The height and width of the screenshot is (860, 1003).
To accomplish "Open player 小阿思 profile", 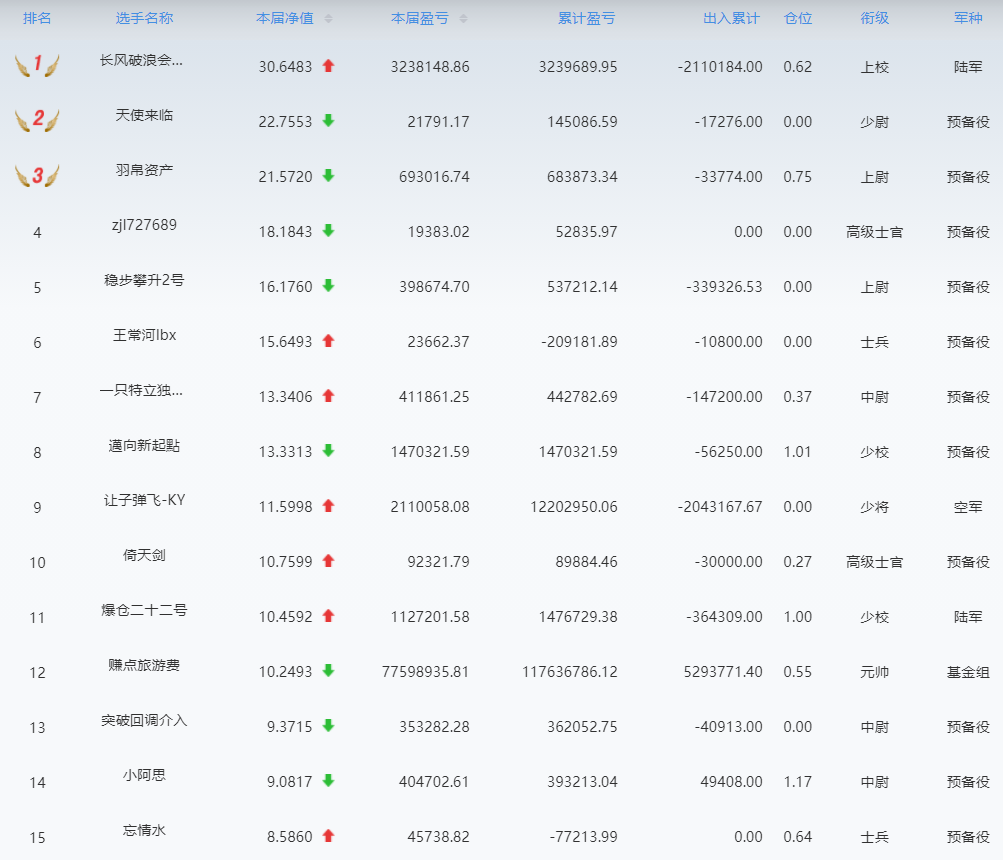I will (144, 776).
